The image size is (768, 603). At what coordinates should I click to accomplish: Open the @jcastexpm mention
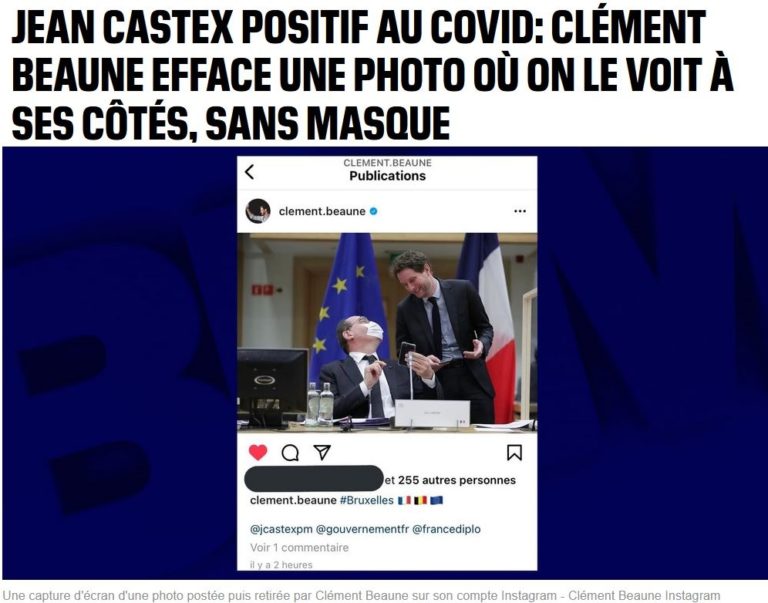[281, 529]
